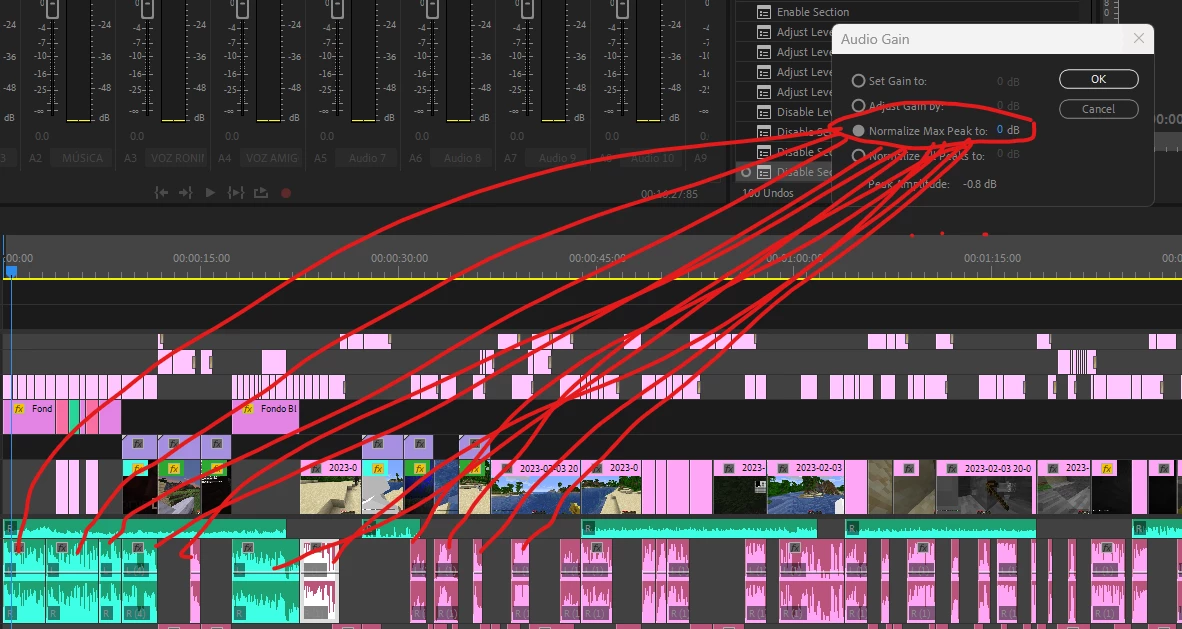
Task: Select the Fond clip at timeline start
Action: click(x=30, y=417)
